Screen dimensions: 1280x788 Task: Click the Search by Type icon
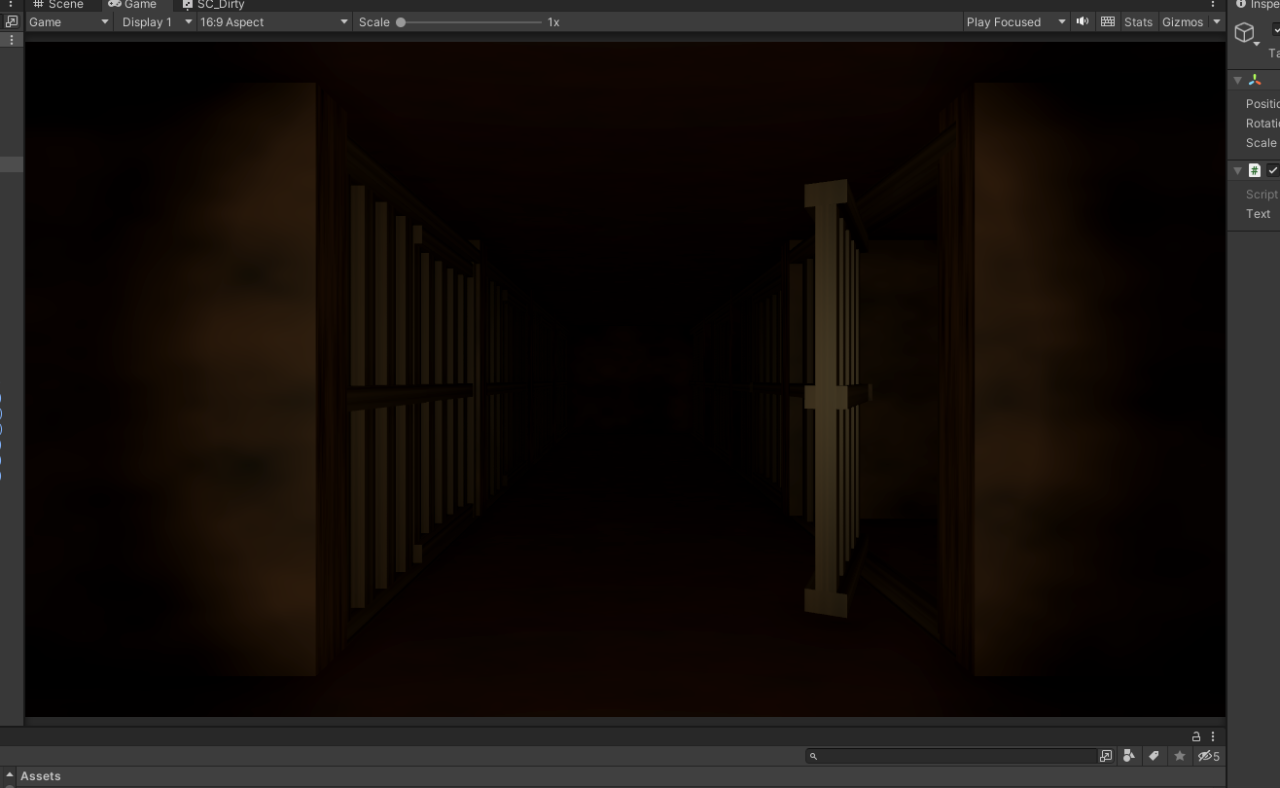[x=1129, y=756]
